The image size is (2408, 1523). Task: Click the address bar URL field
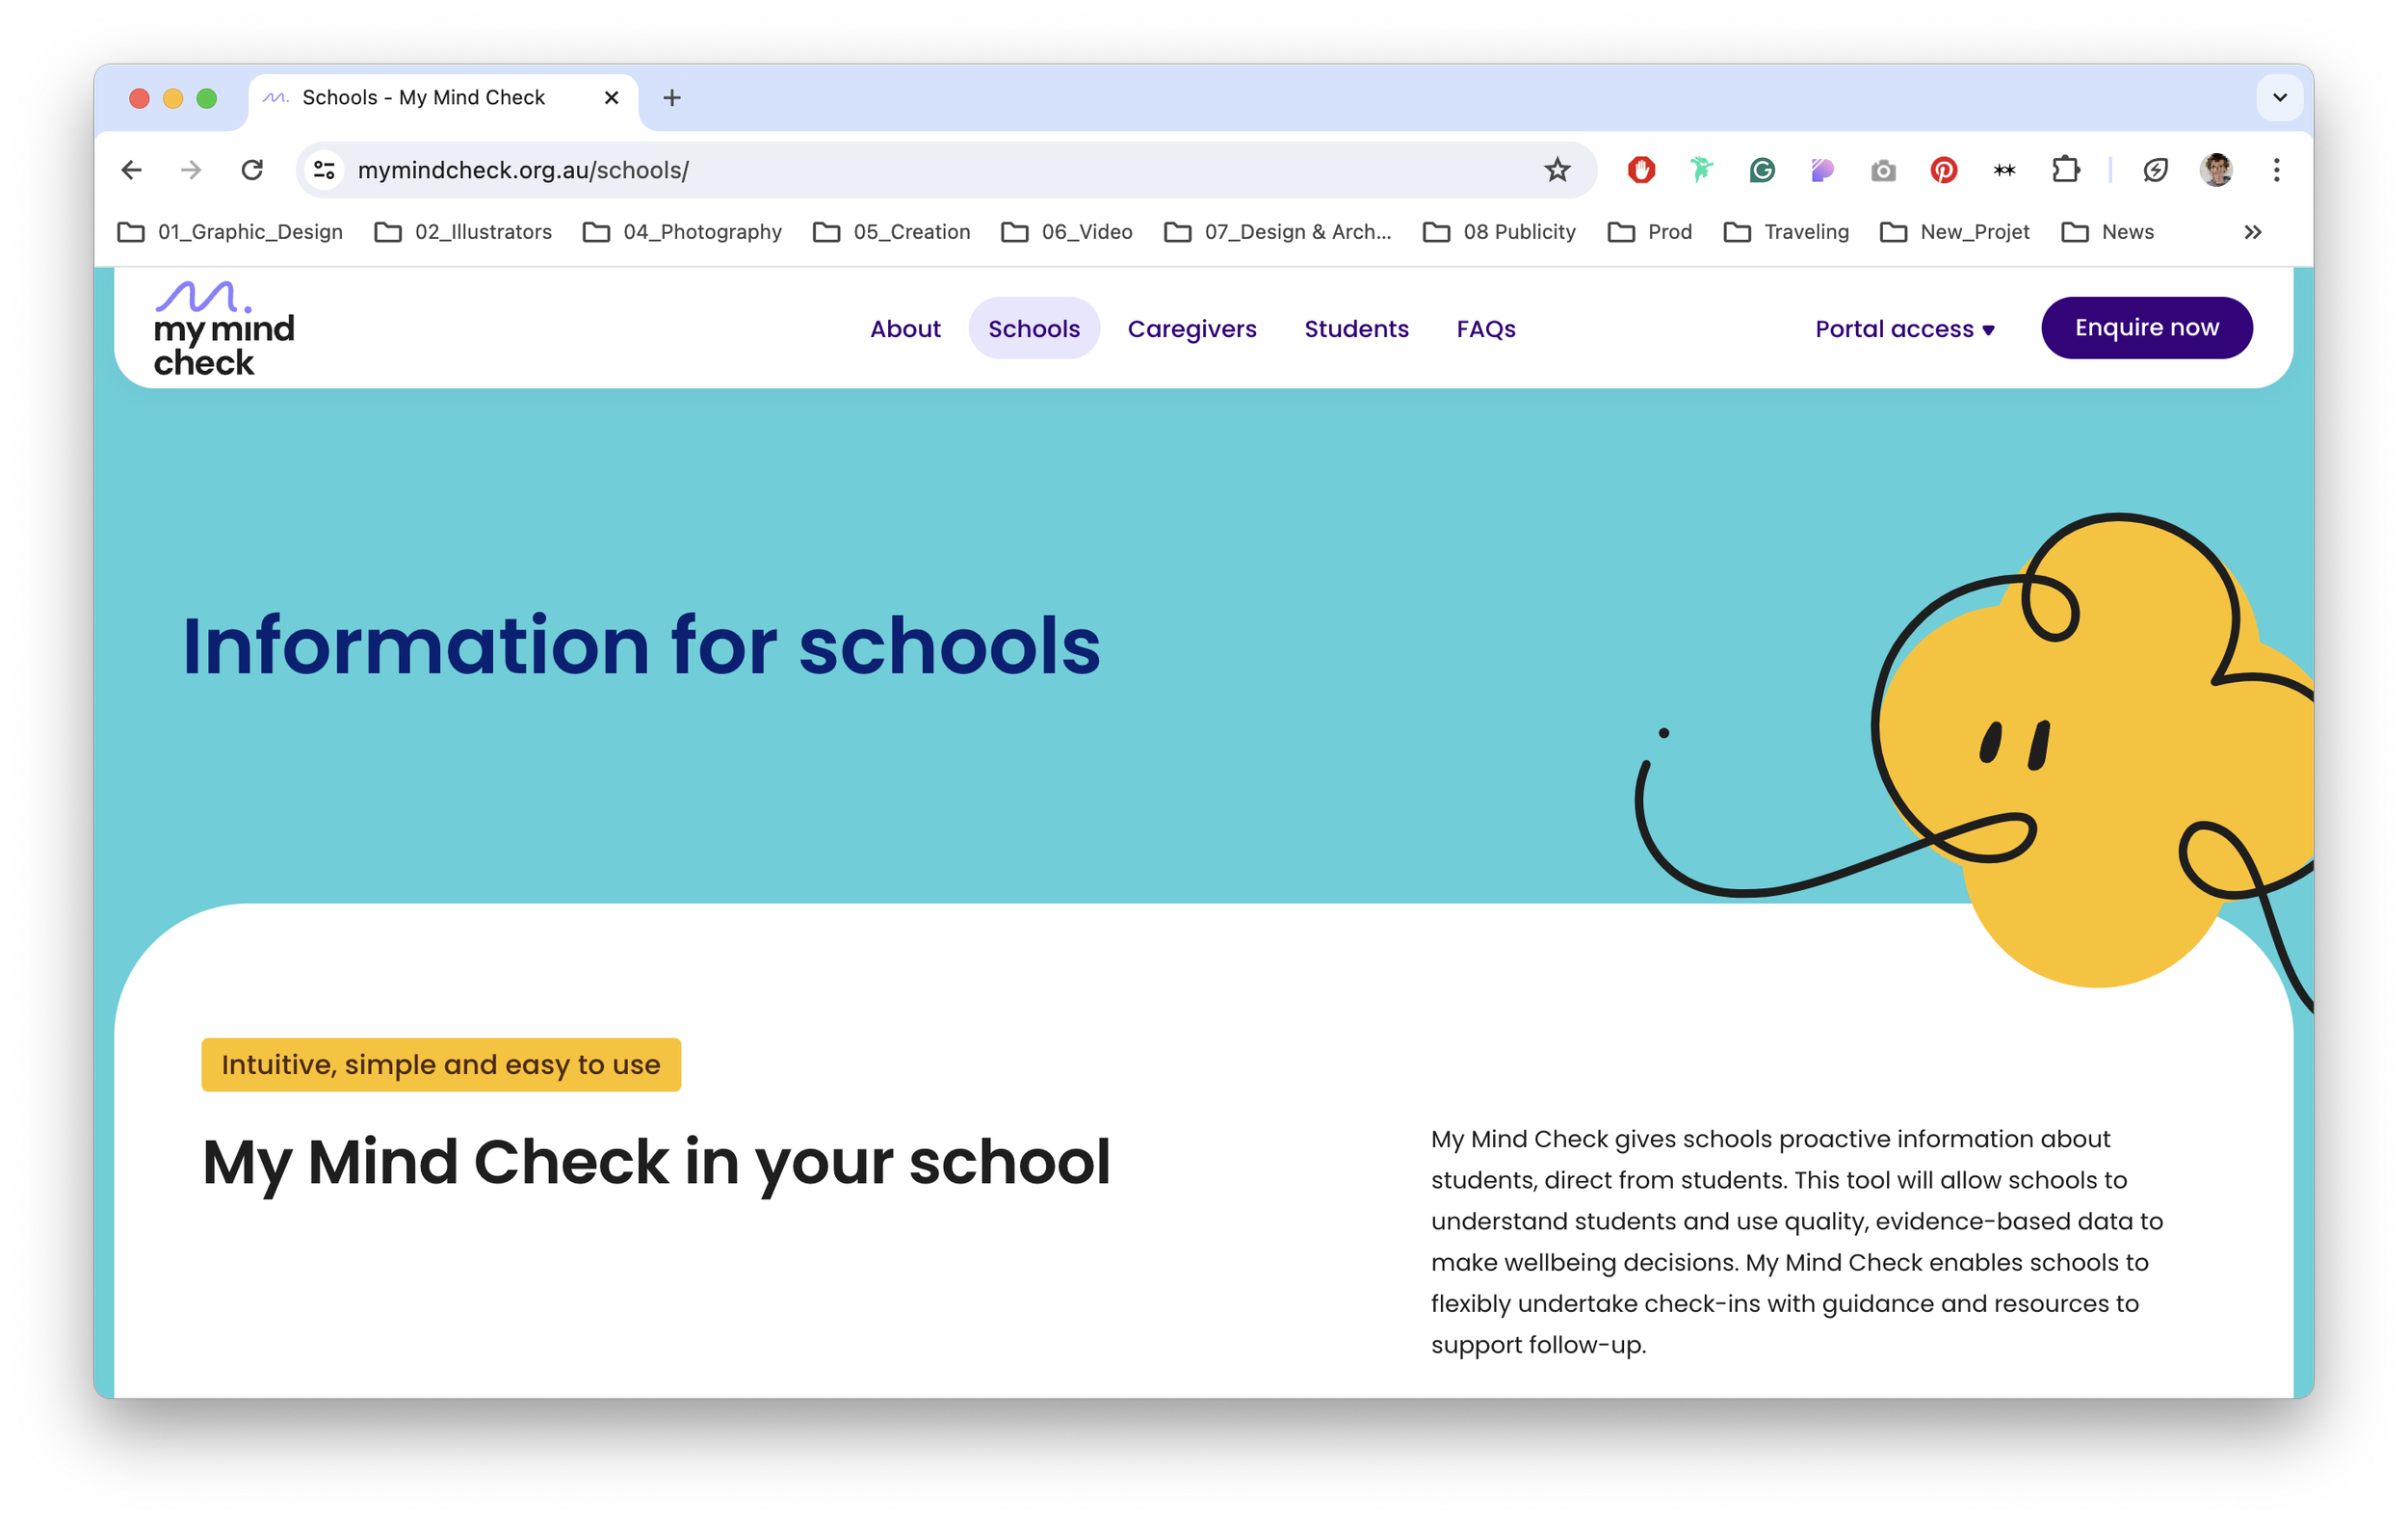coord(900,170)
